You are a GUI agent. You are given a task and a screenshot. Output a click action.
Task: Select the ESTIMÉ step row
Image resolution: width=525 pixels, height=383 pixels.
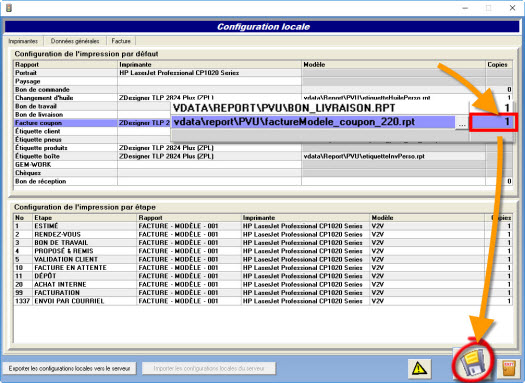click(x=263, y=226)
